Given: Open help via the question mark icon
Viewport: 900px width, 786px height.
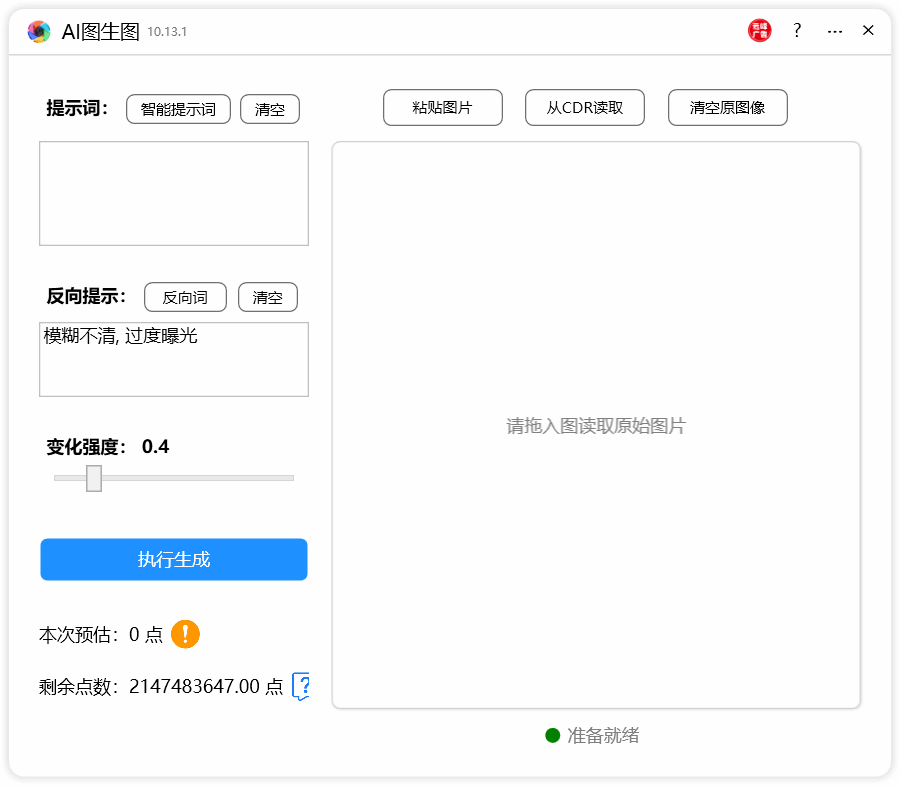Looking at the screenshot, I should click(x=797, y=31).
